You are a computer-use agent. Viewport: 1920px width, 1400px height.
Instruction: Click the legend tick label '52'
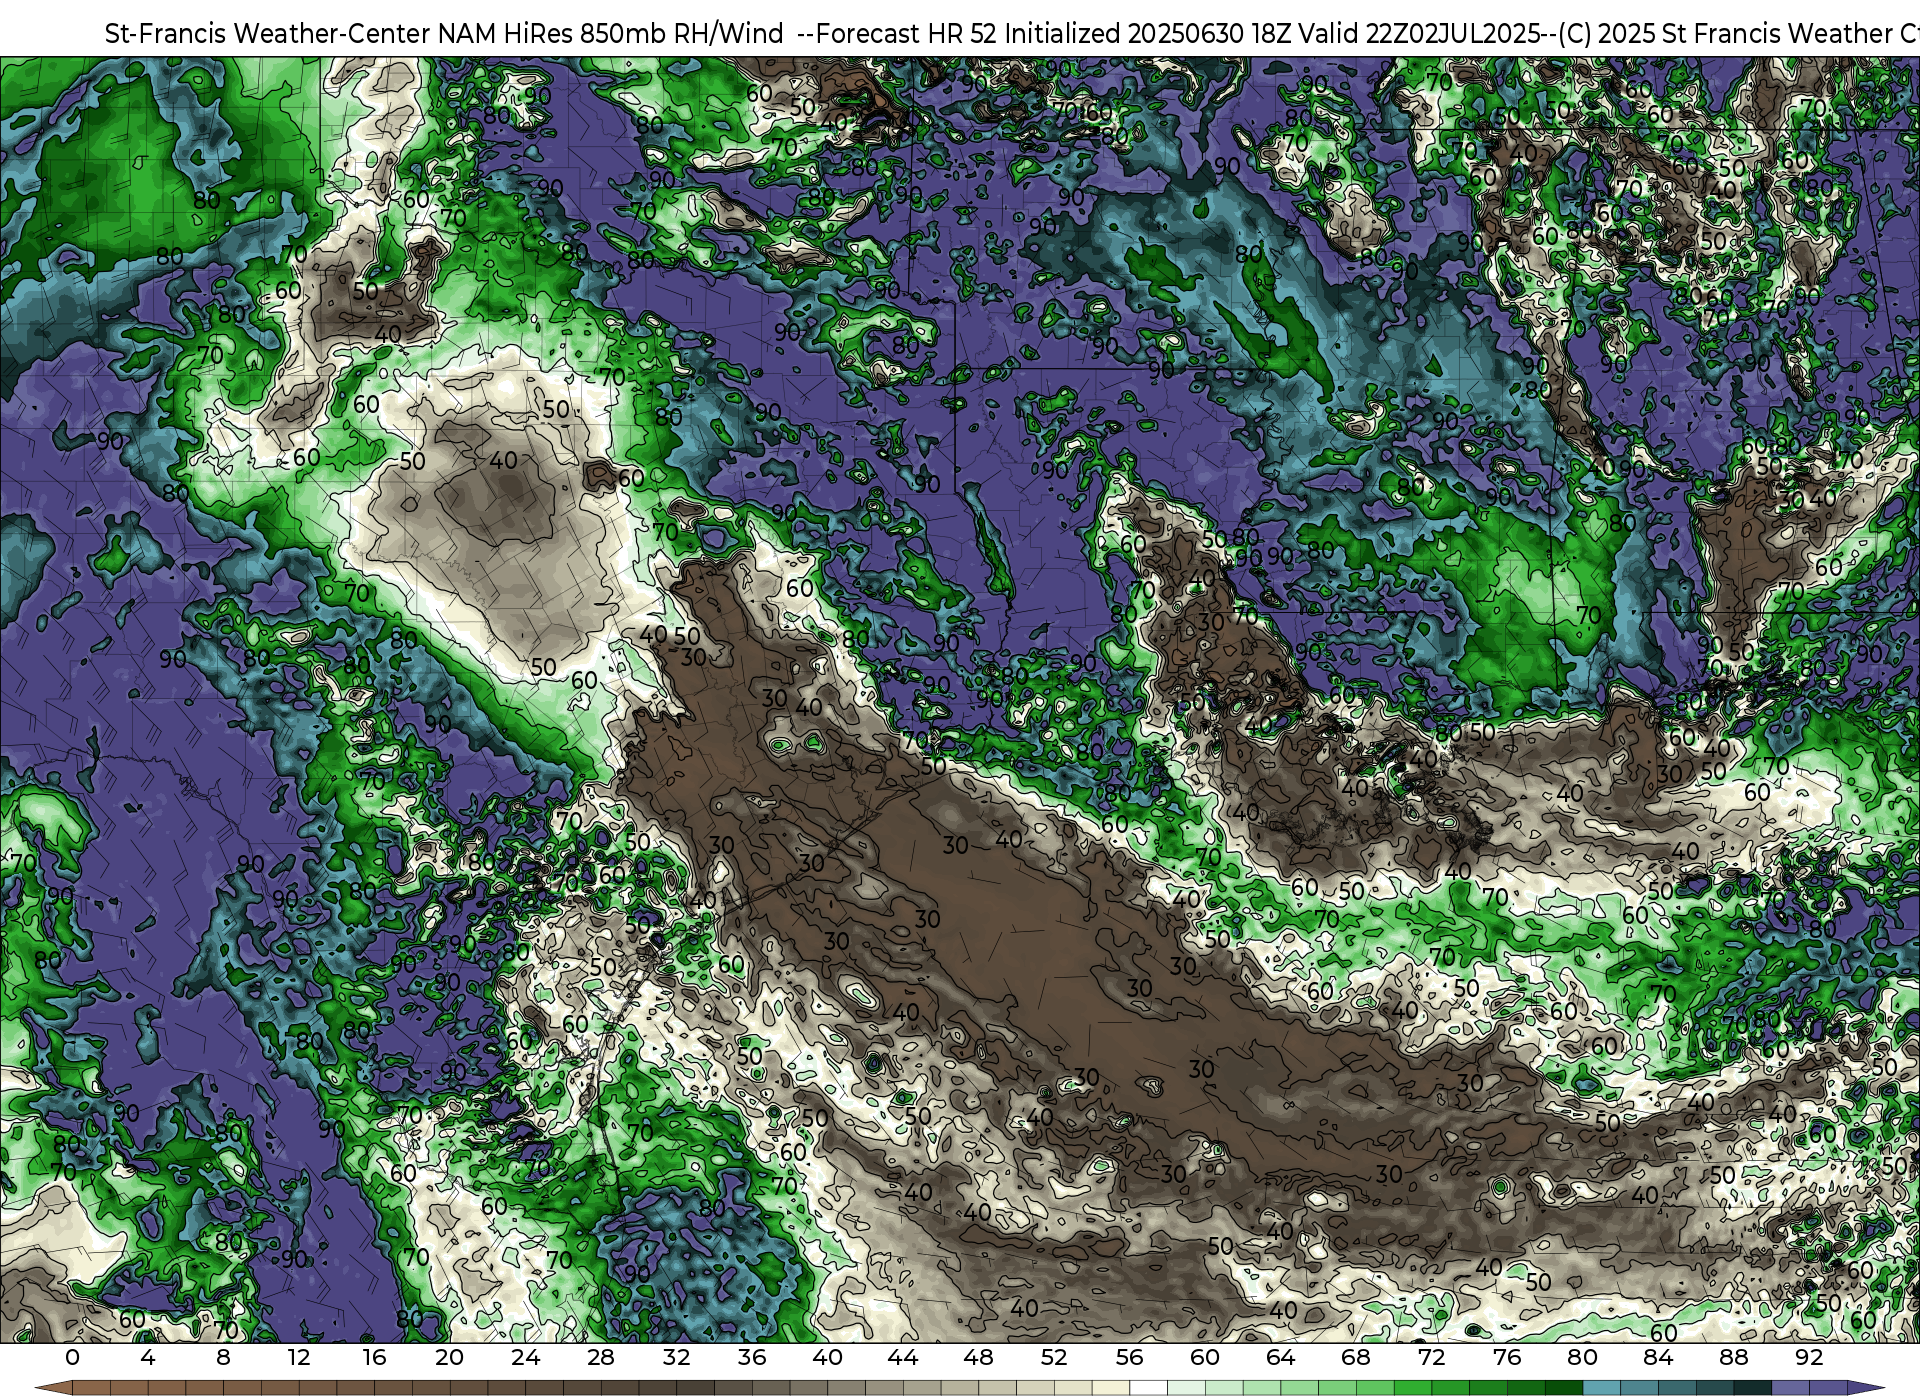click(x=1054, y=1358)
